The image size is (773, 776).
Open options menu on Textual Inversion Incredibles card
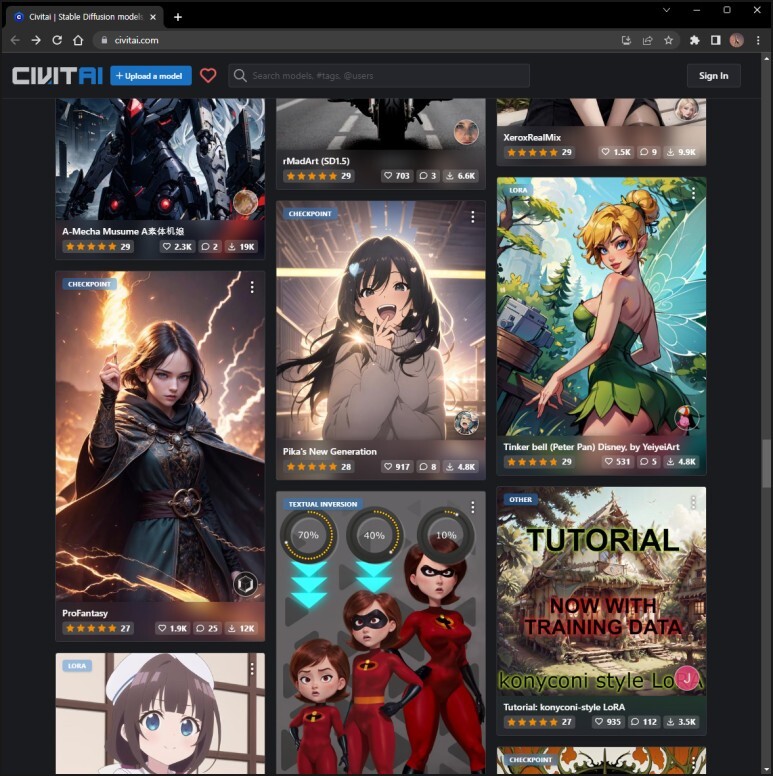(473, 507)
